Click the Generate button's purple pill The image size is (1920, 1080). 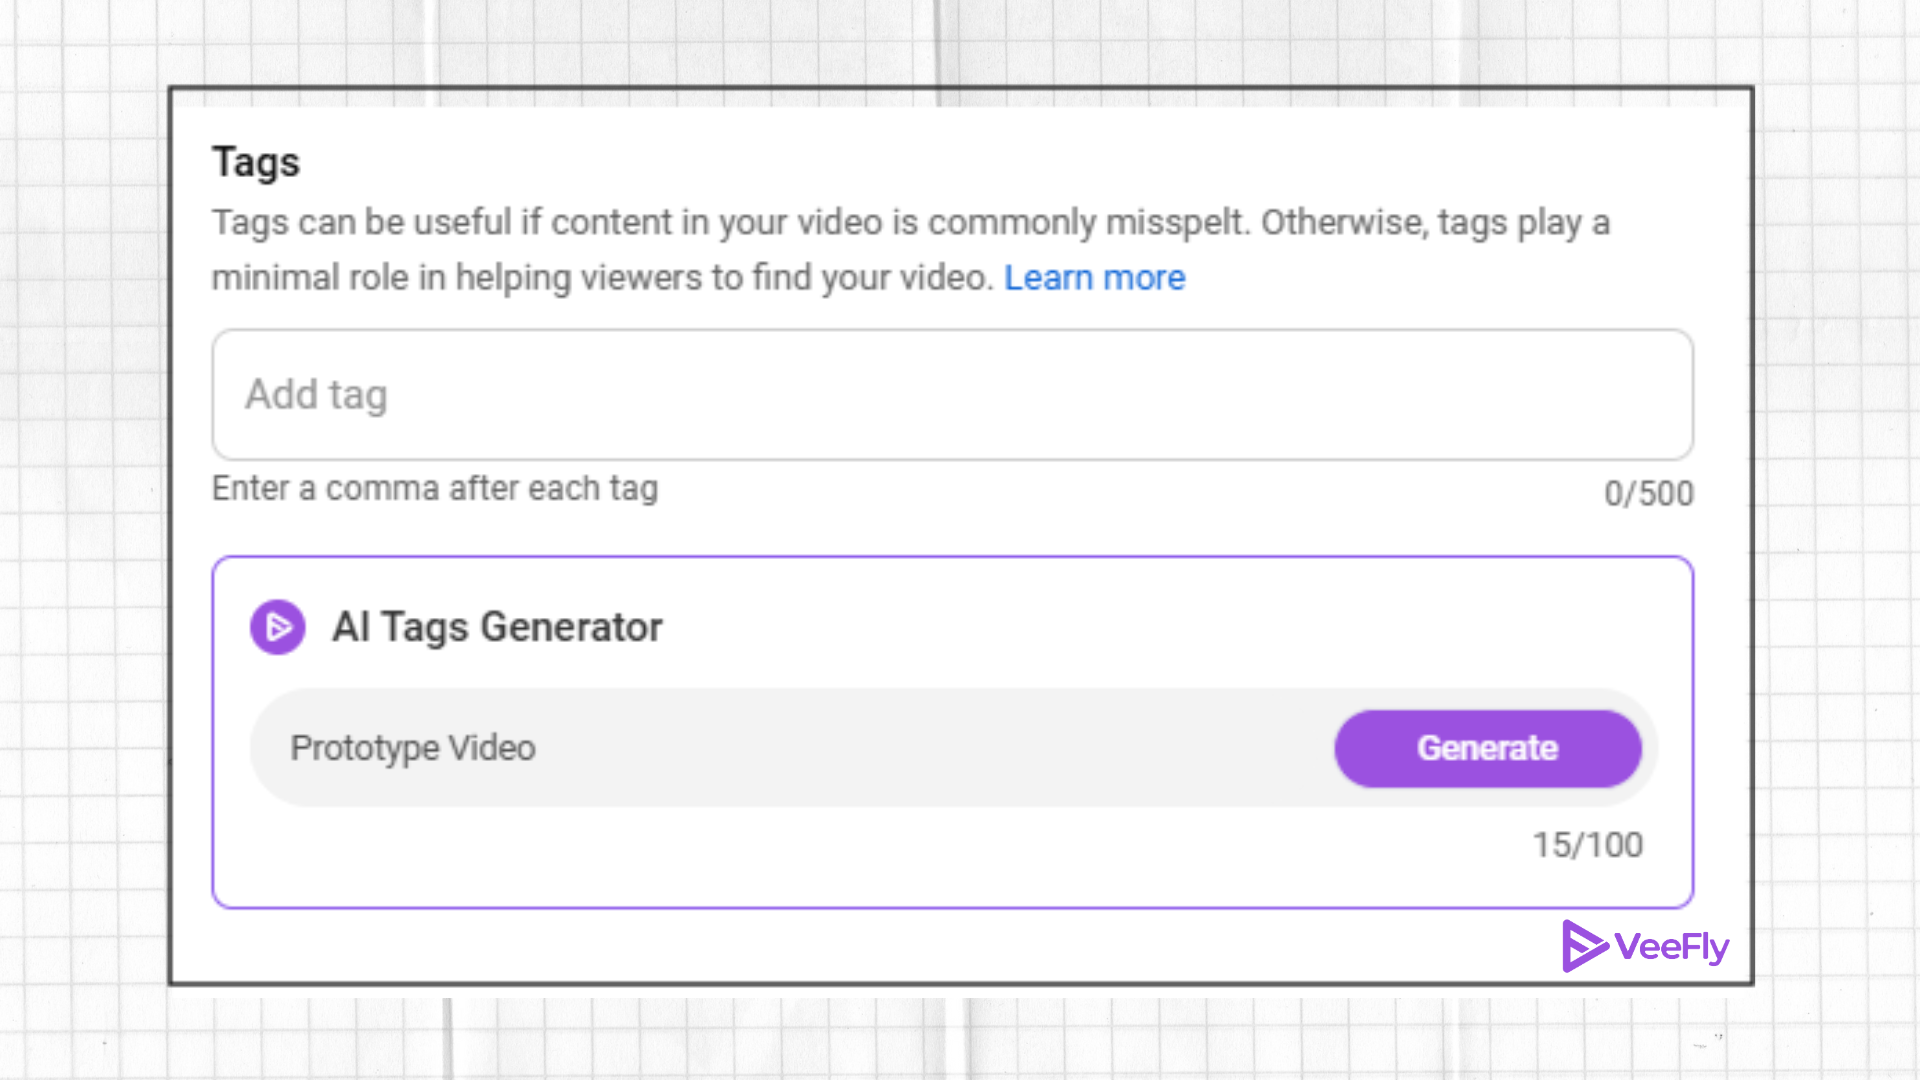coord(1487,747)
